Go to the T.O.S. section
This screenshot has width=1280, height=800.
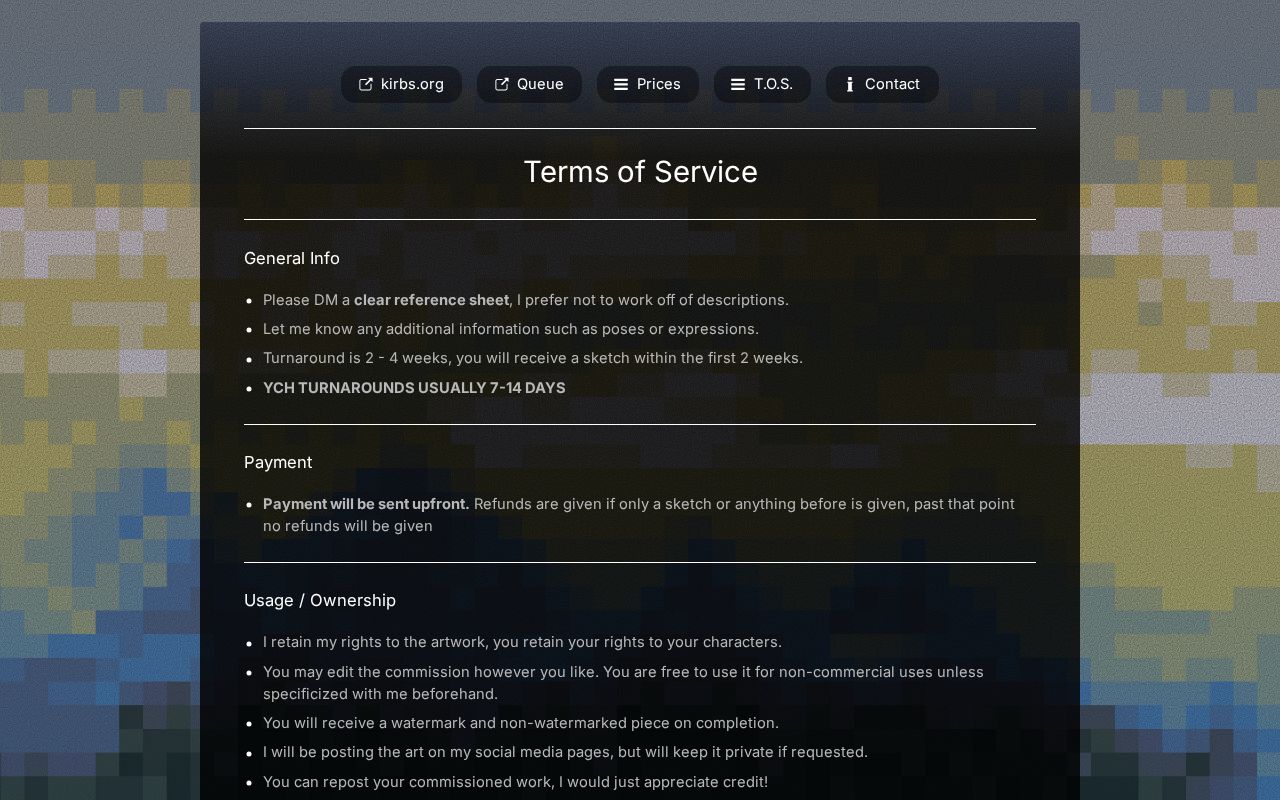(x=762, y=84)
